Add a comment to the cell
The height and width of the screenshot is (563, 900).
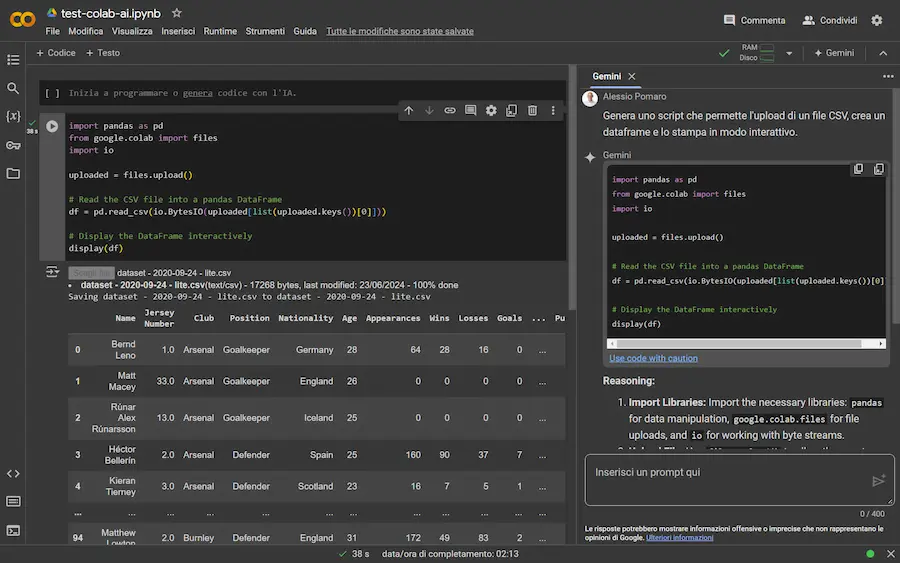[x=470, y=110]
